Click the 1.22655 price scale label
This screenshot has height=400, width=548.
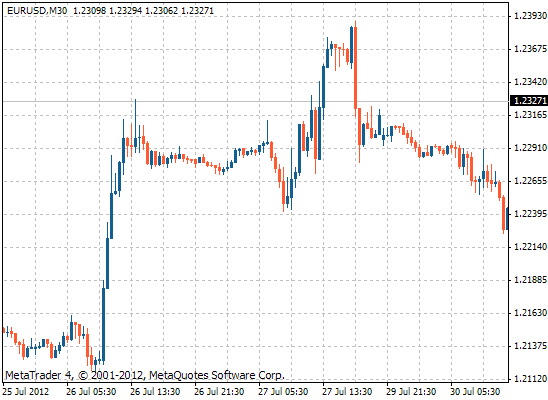(x=530, y=181)
